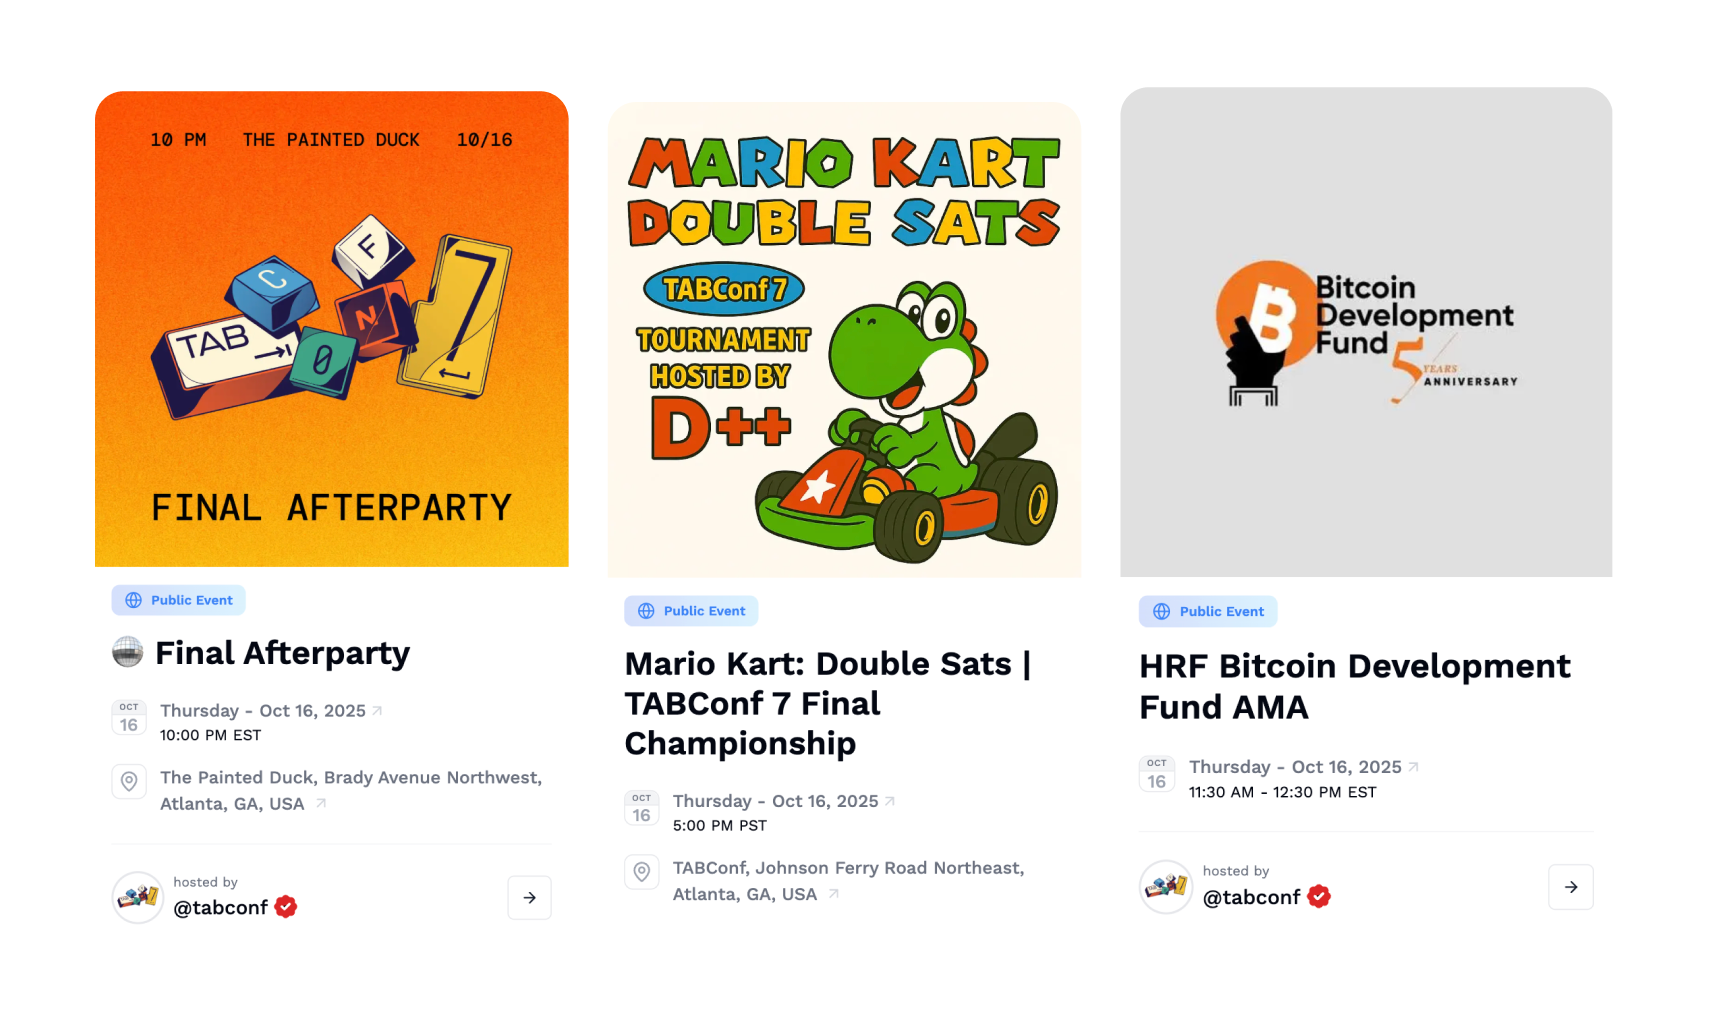Open the Final Afterparty poster image
Image resolution: width=1710 pixels, height=1024 pixels.
click(332, 329)
